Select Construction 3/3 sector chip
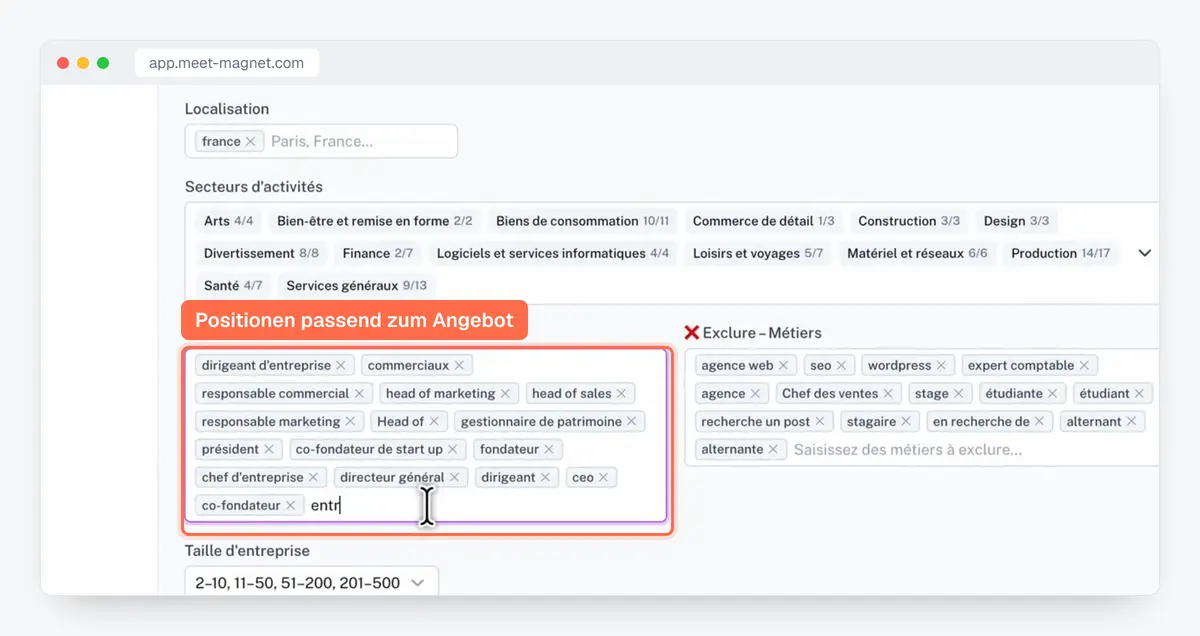 point(909,221)
